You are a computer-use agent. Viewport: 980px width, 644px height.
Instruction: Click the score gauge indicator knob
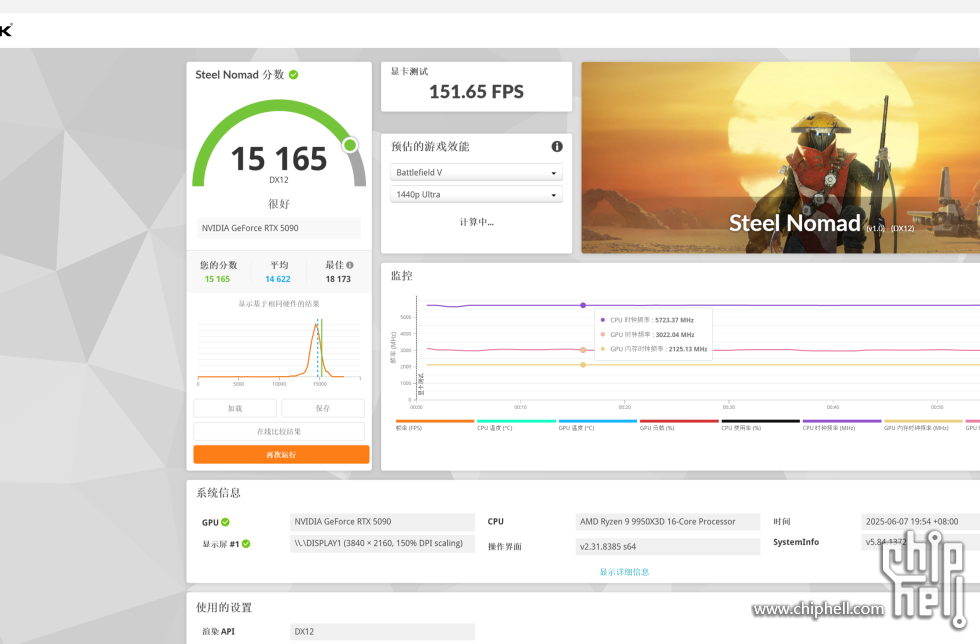point(350,145)
